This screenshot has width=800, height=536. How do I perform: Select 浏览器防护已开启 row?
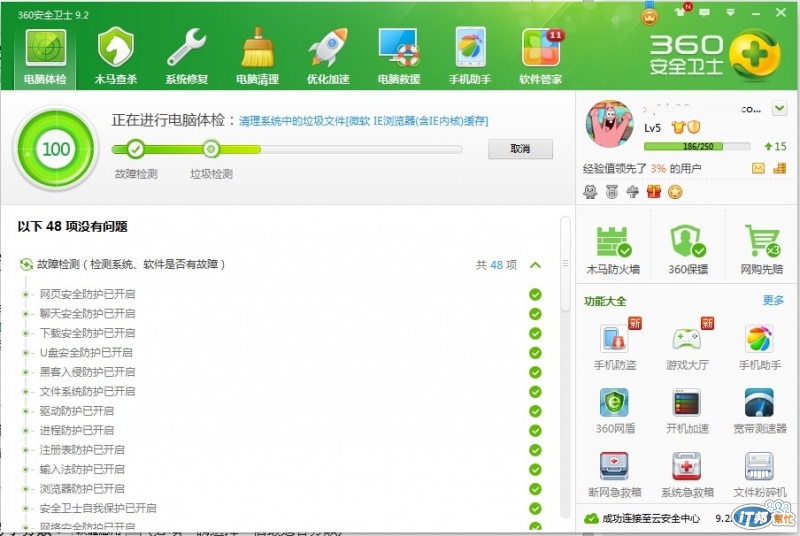coord(282,489)
